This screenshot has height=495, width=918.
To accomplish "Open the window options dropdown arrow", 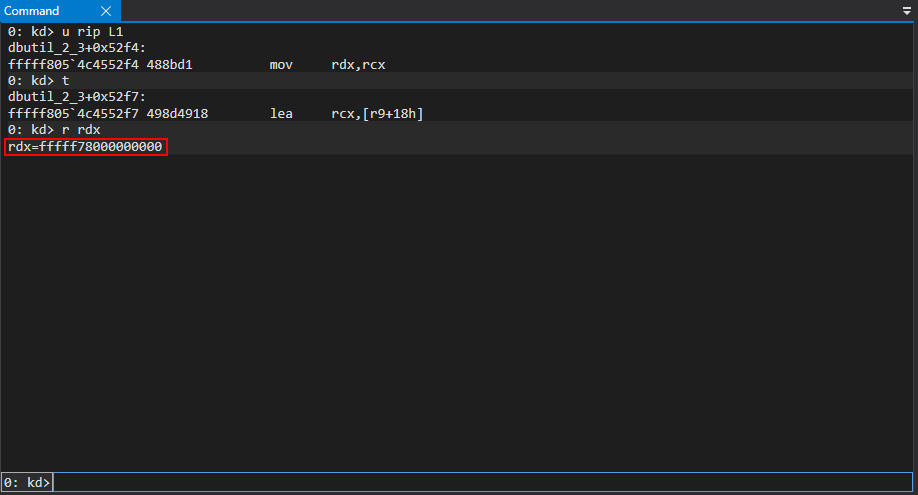I will [906, 11].
